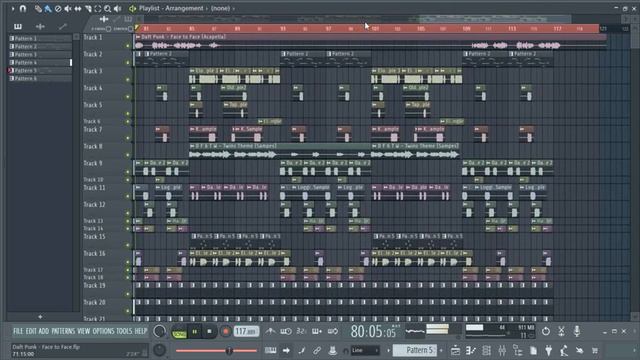640x360 pixels.
Task: Open the Playlist view icon
Action: (x=456, y=350)
